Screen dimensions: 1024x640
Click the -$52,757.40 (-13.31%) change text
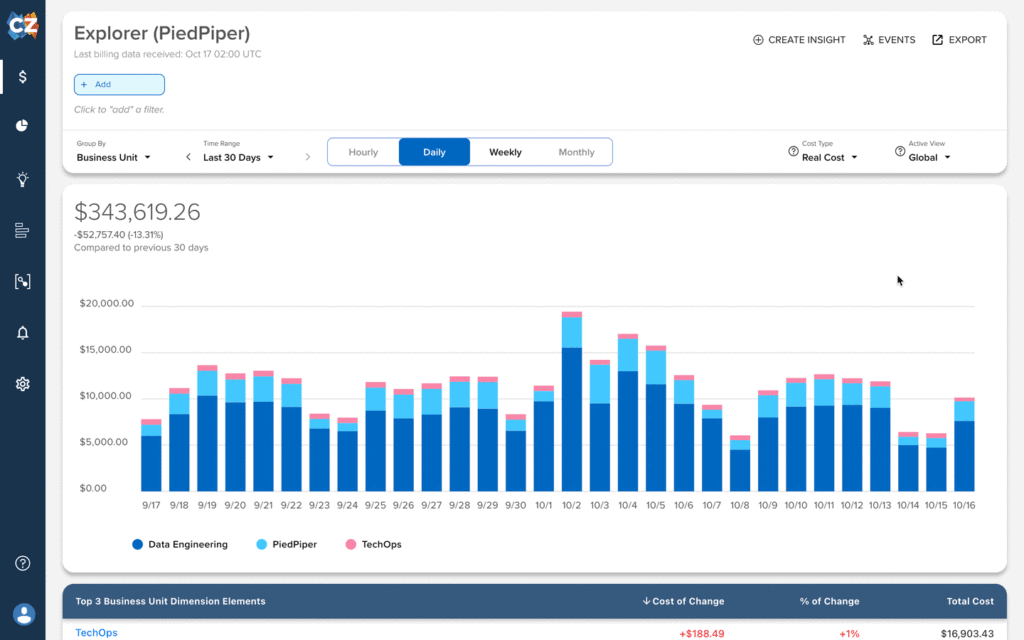click(119, 234)
